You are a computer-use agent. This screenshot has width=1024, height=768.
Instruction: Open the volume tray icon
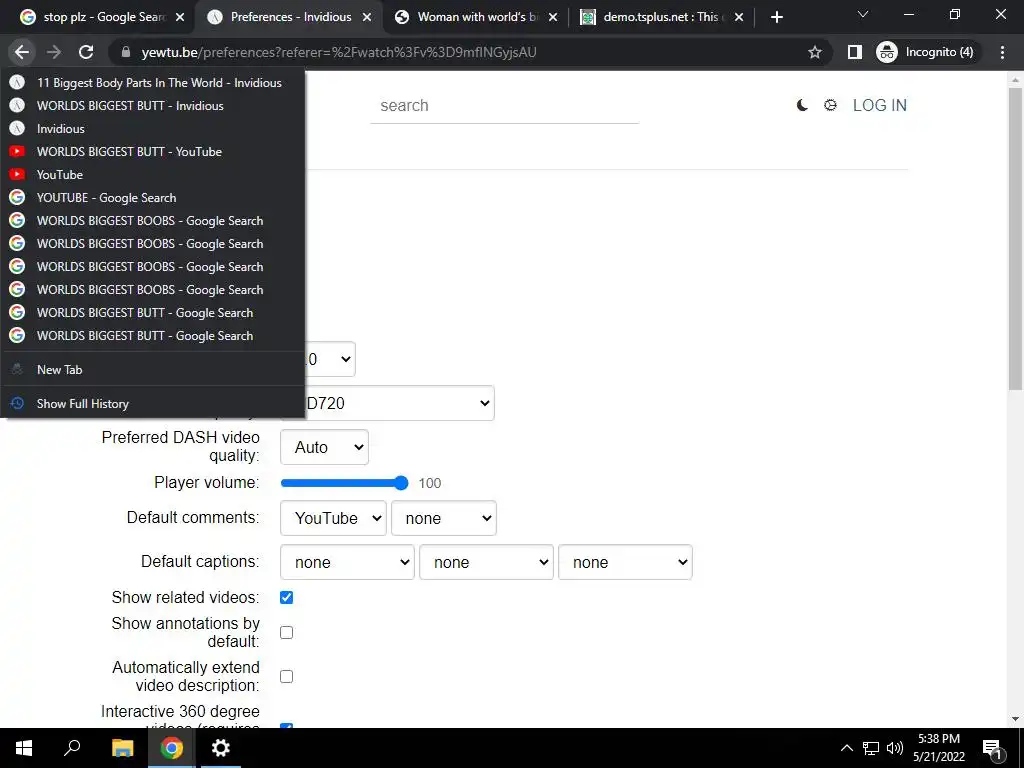tap(895, 748)
